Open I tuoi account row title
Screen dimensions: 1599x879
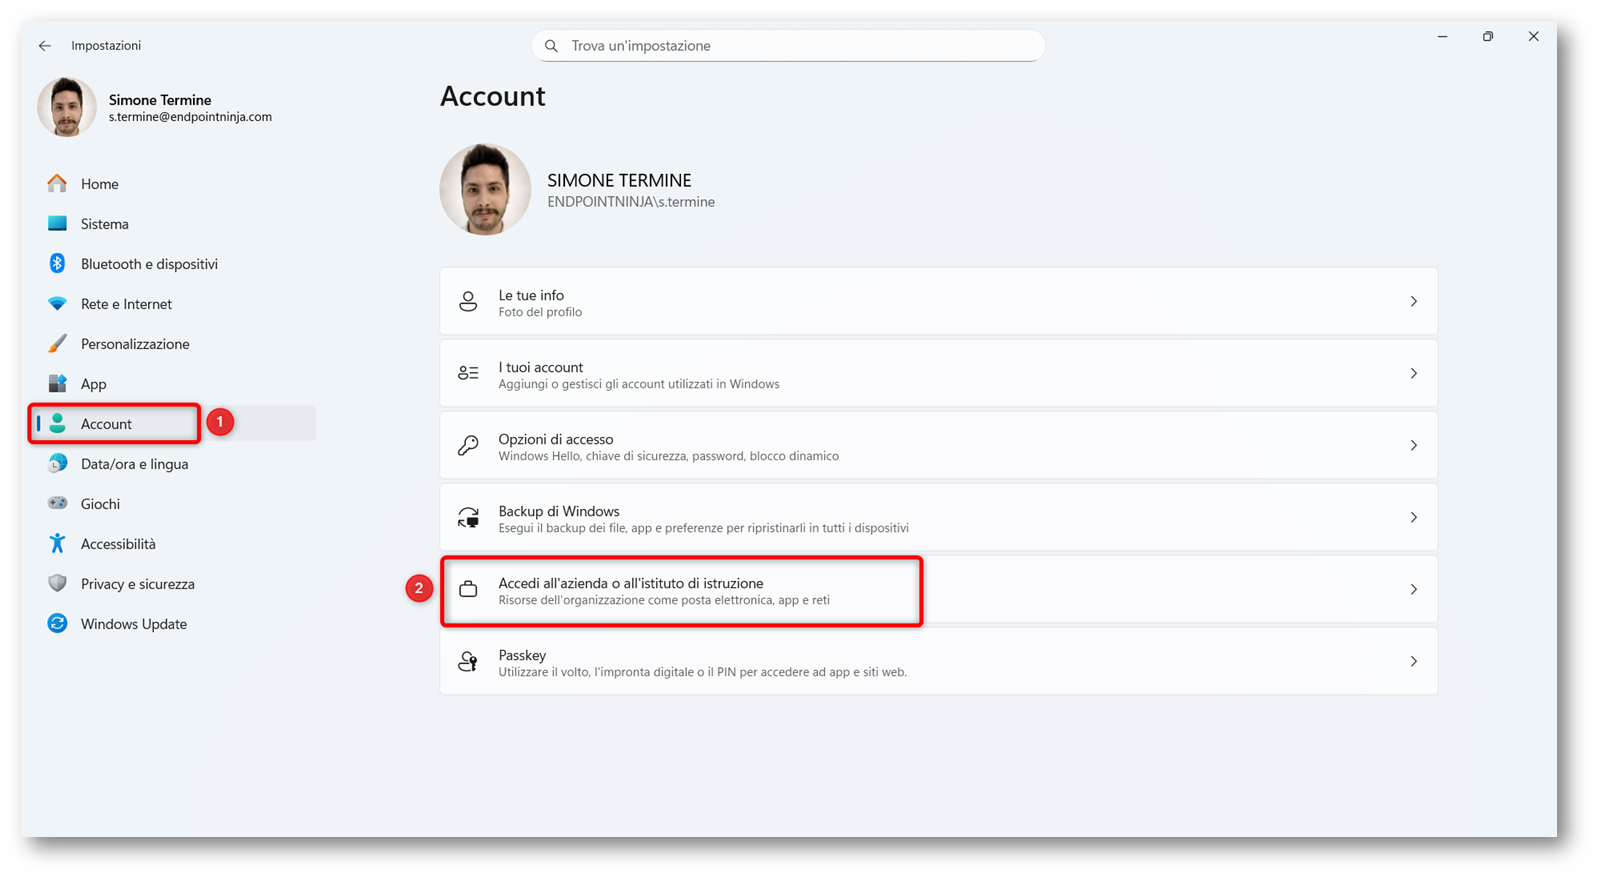(541, 367)
